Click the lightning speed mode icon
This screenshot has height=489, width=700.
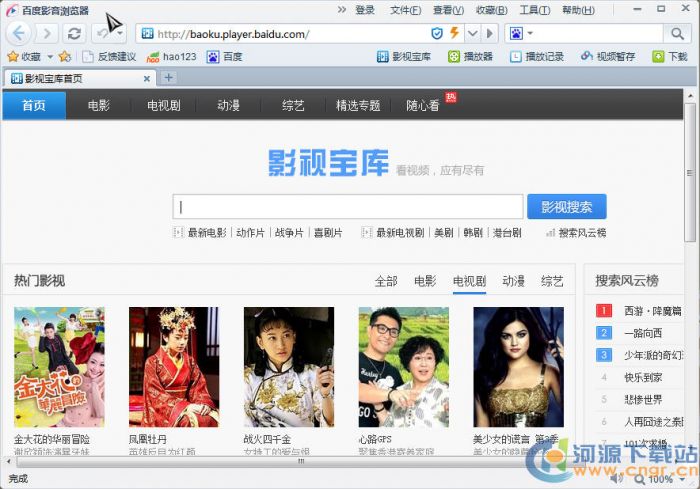point(454,33)
